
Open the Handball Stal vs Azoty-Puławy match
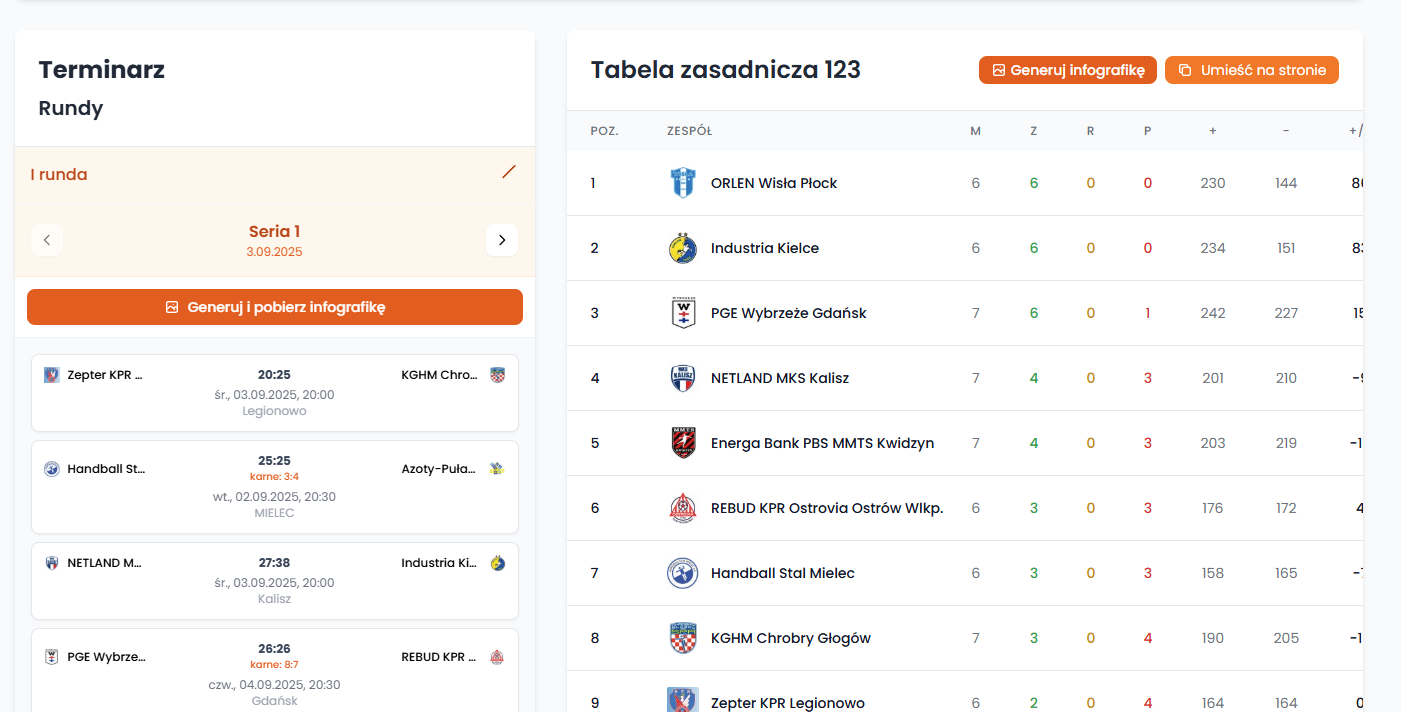pos(275,487)
